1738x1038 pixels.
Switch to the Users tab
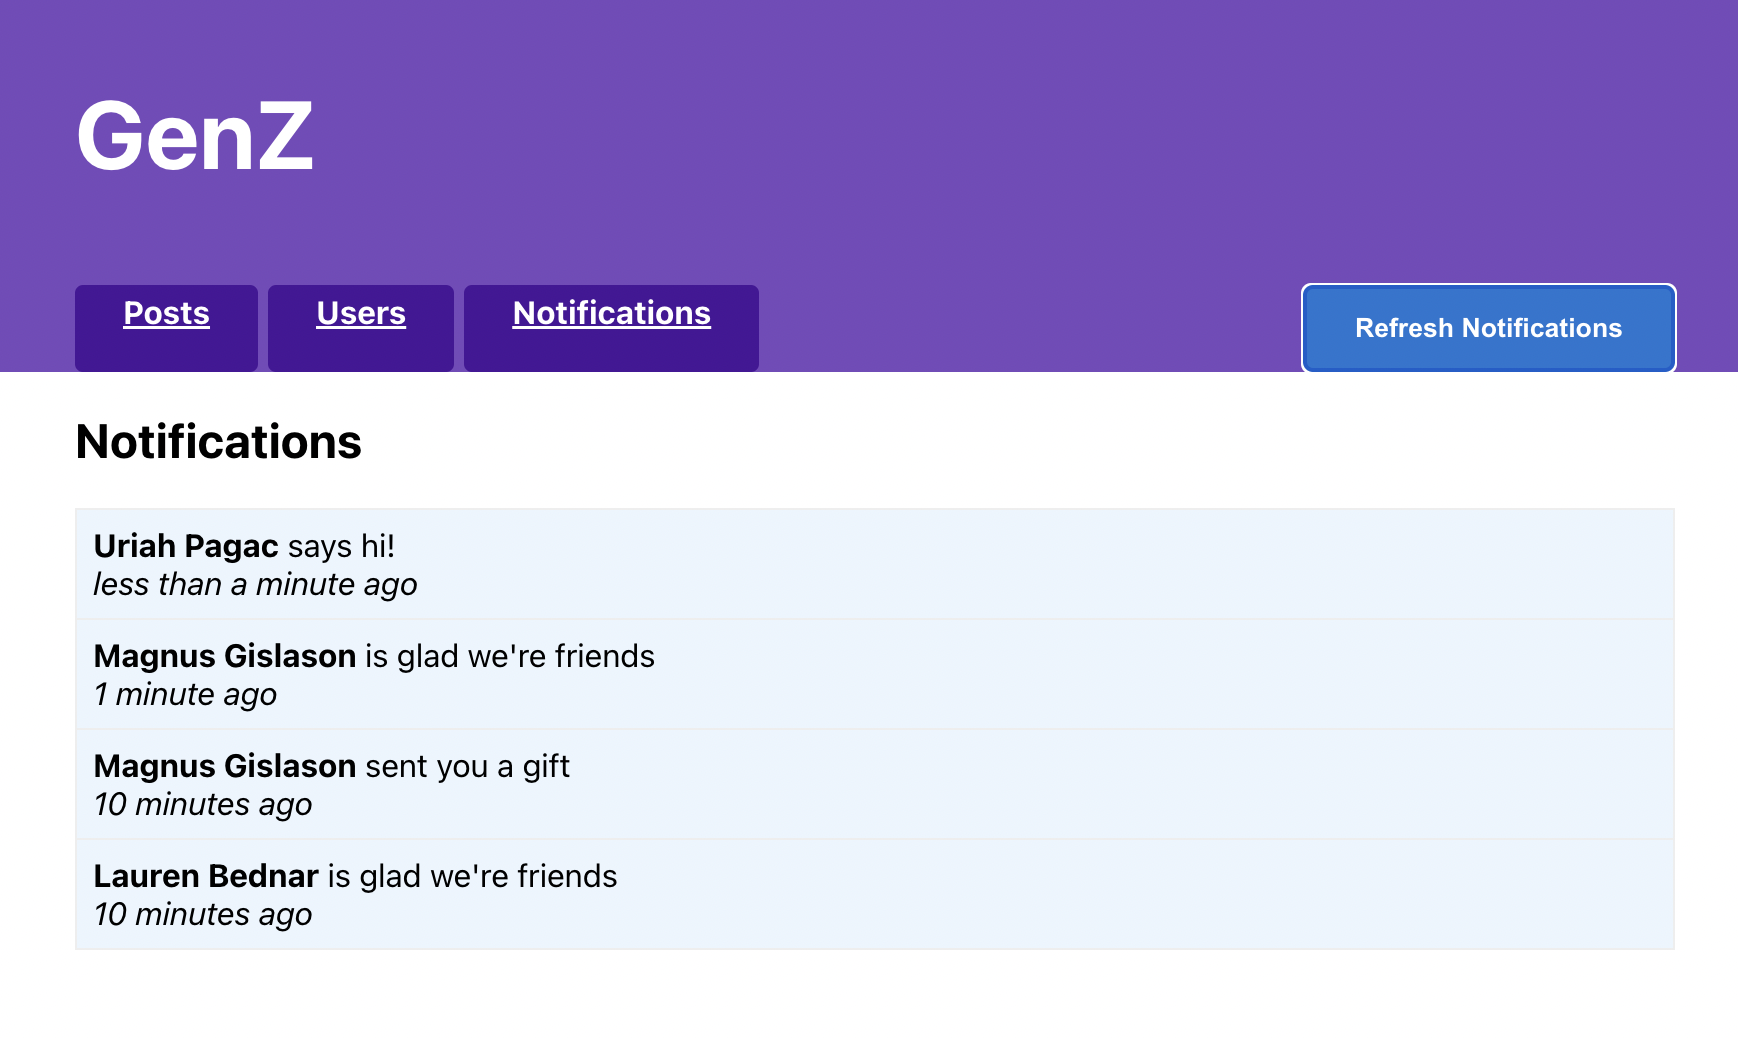click(361, 314)
